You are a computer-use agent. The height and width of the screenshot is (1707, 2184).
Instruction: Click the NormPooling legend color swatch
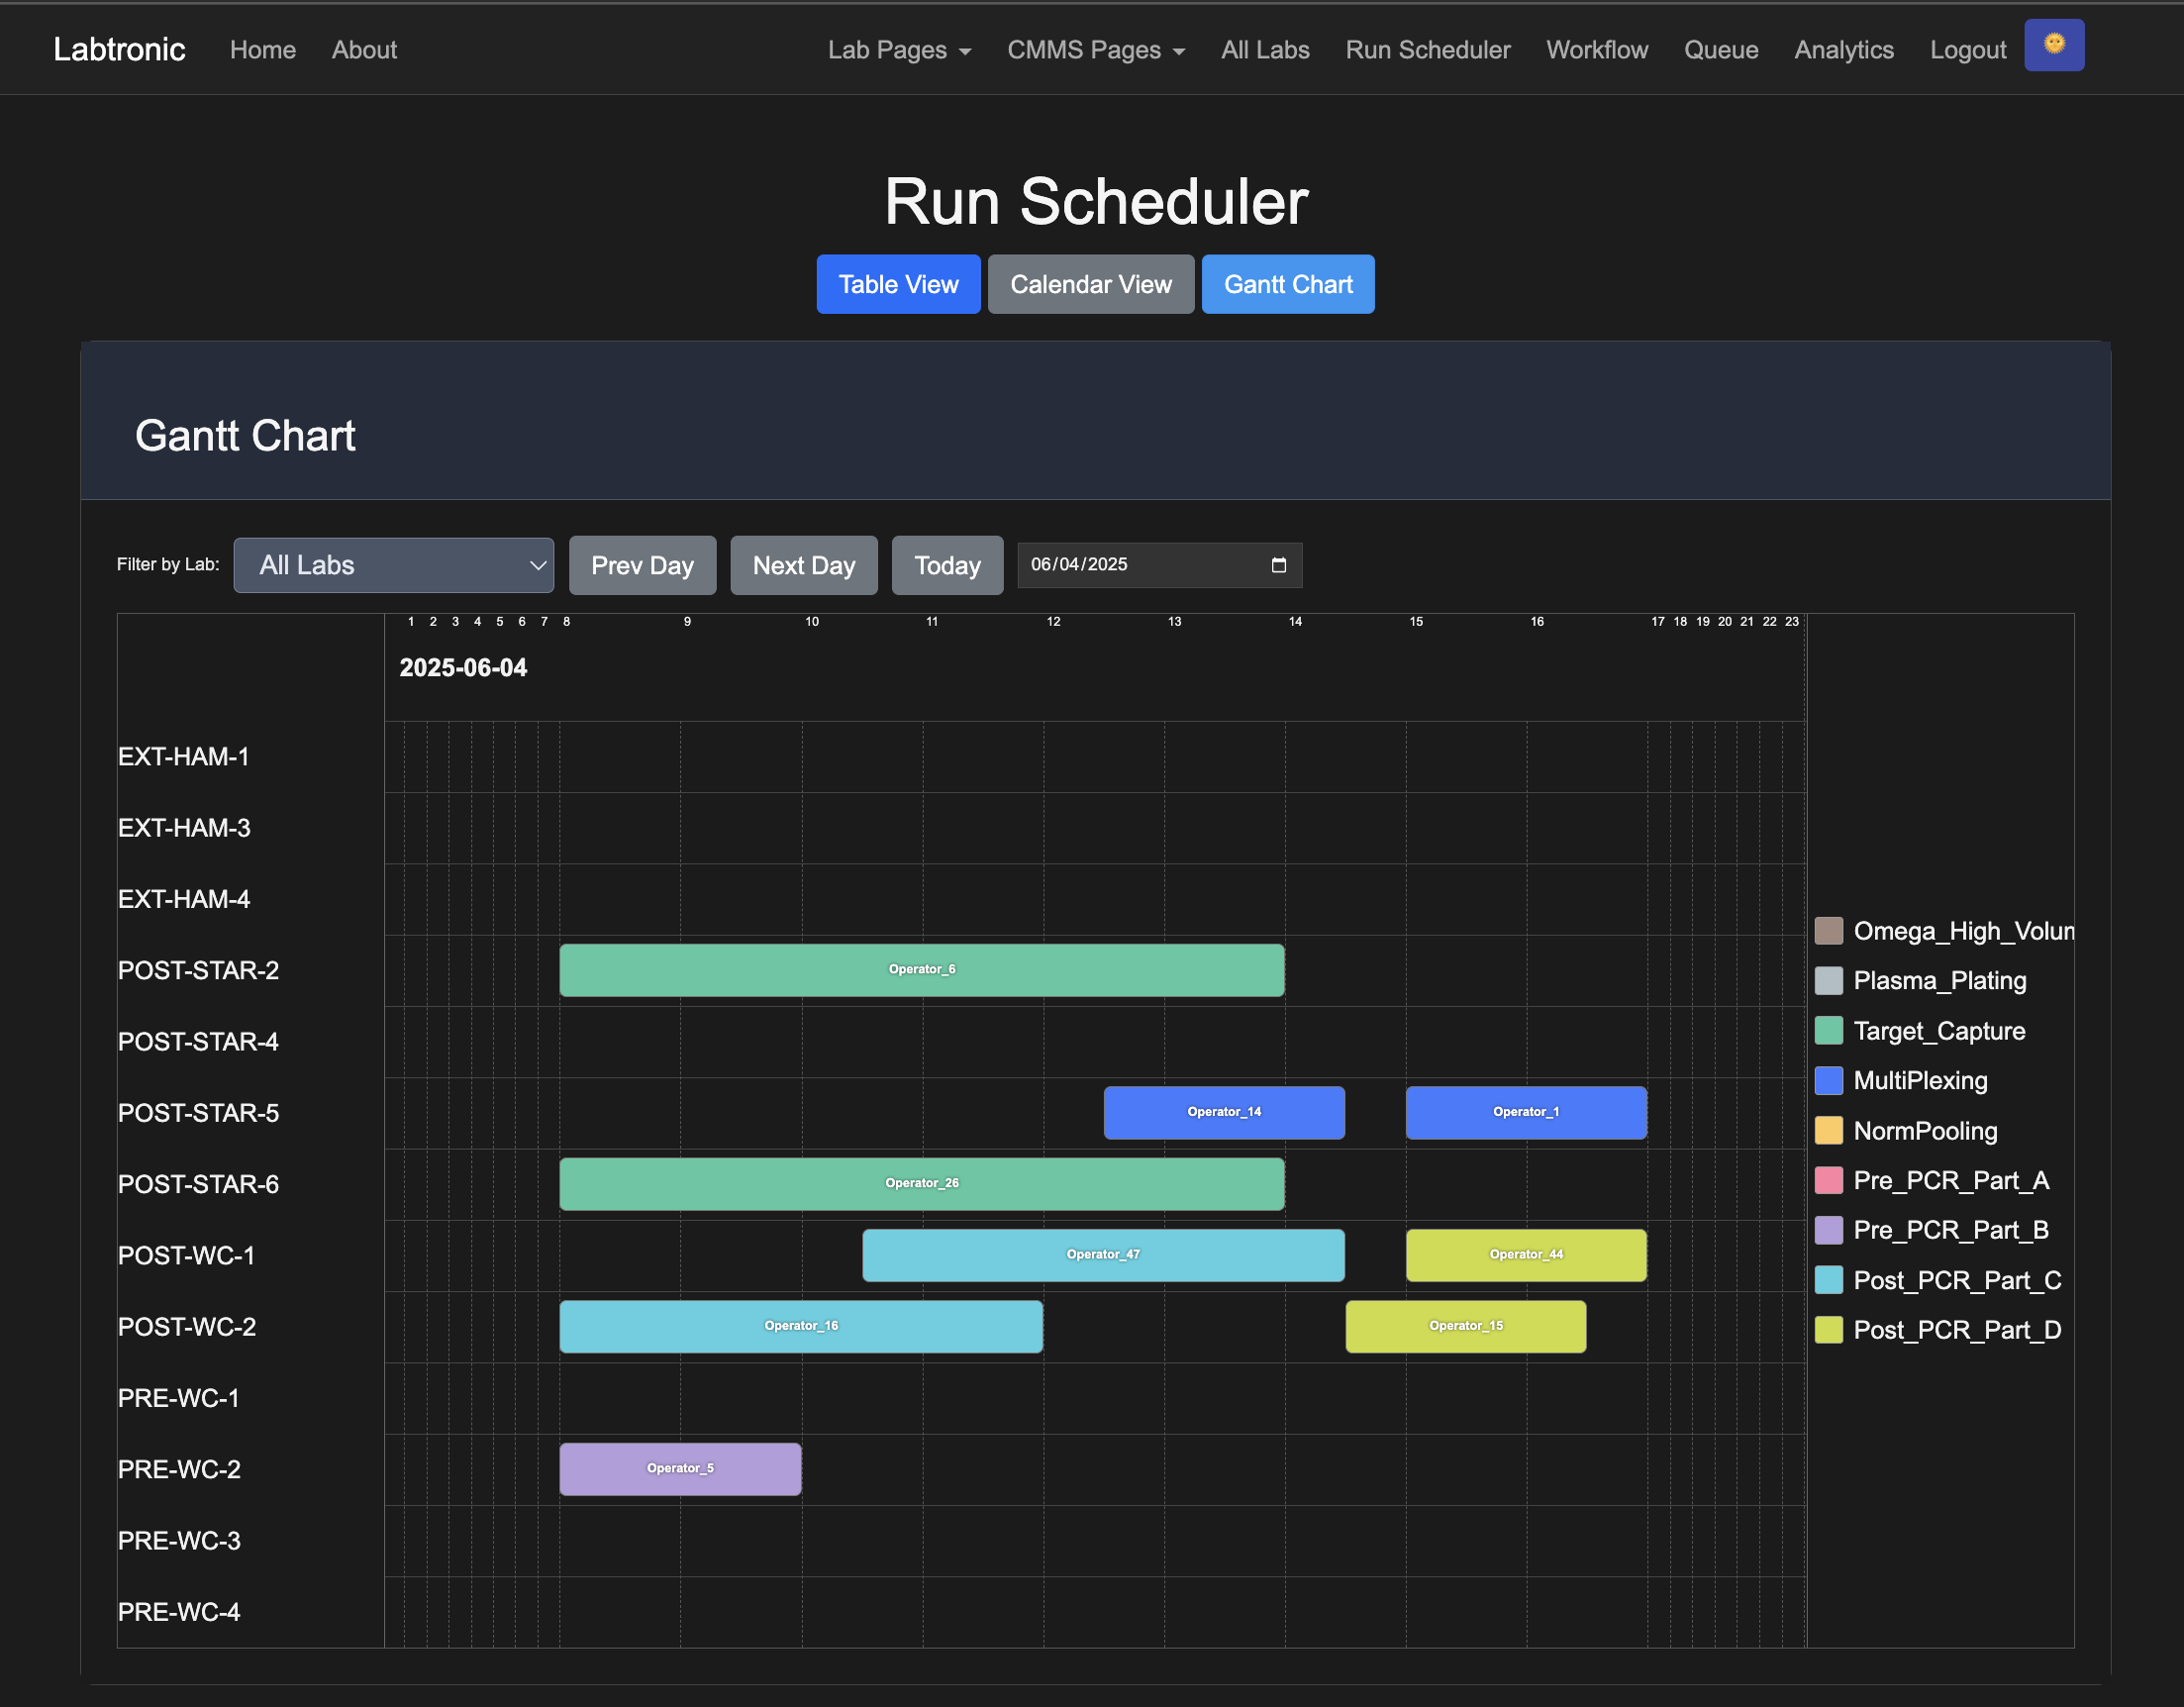pos(1828,1131)
